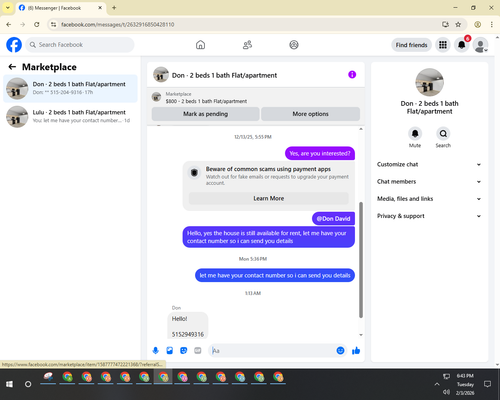
Task: Open the notifications bell icon
Action: click(x=462, y=45)
